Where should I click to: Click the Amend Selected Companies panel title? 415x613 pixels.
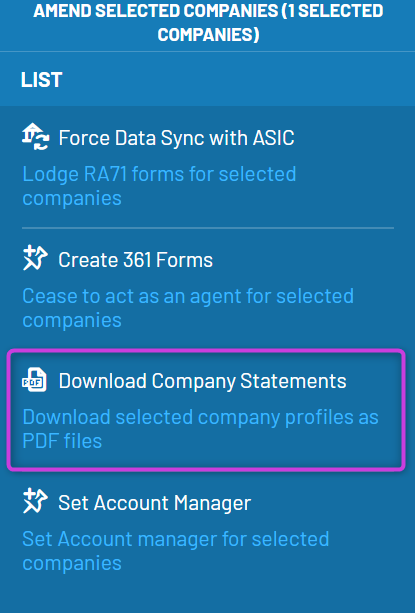tap(208, 22)
